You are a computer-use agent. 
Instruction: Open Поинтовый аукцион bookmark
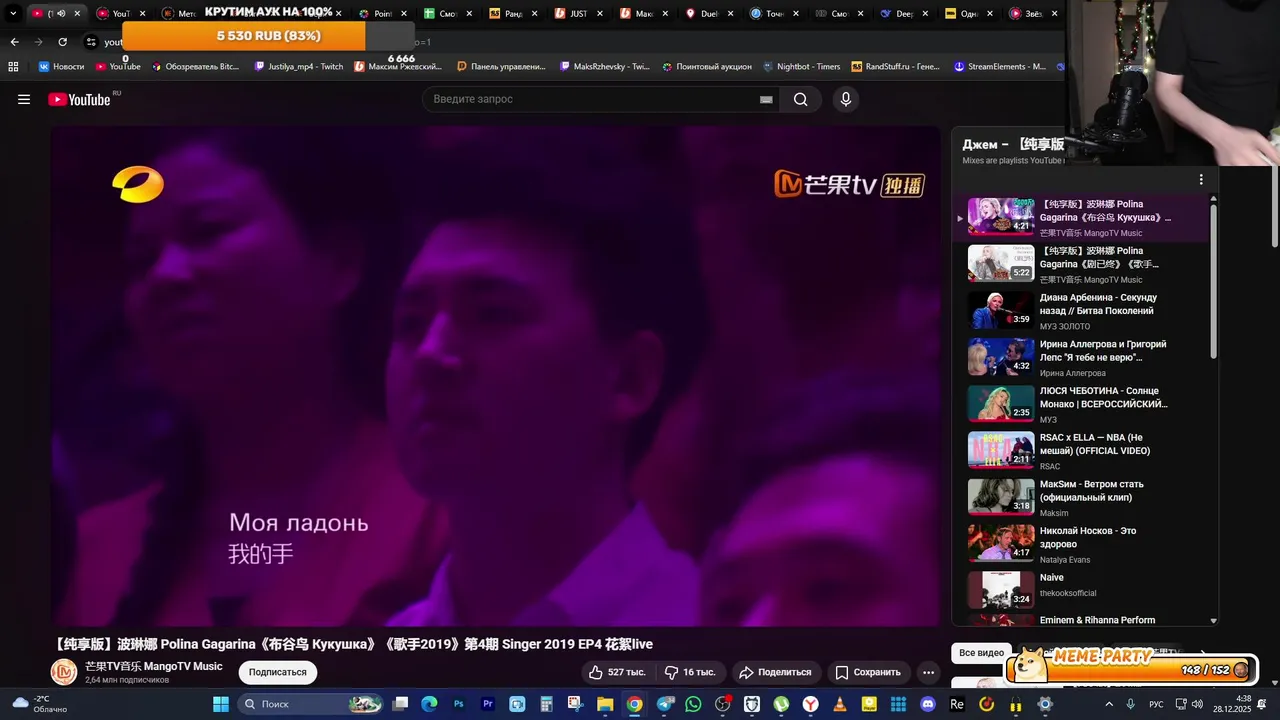(x=706, y=67)
